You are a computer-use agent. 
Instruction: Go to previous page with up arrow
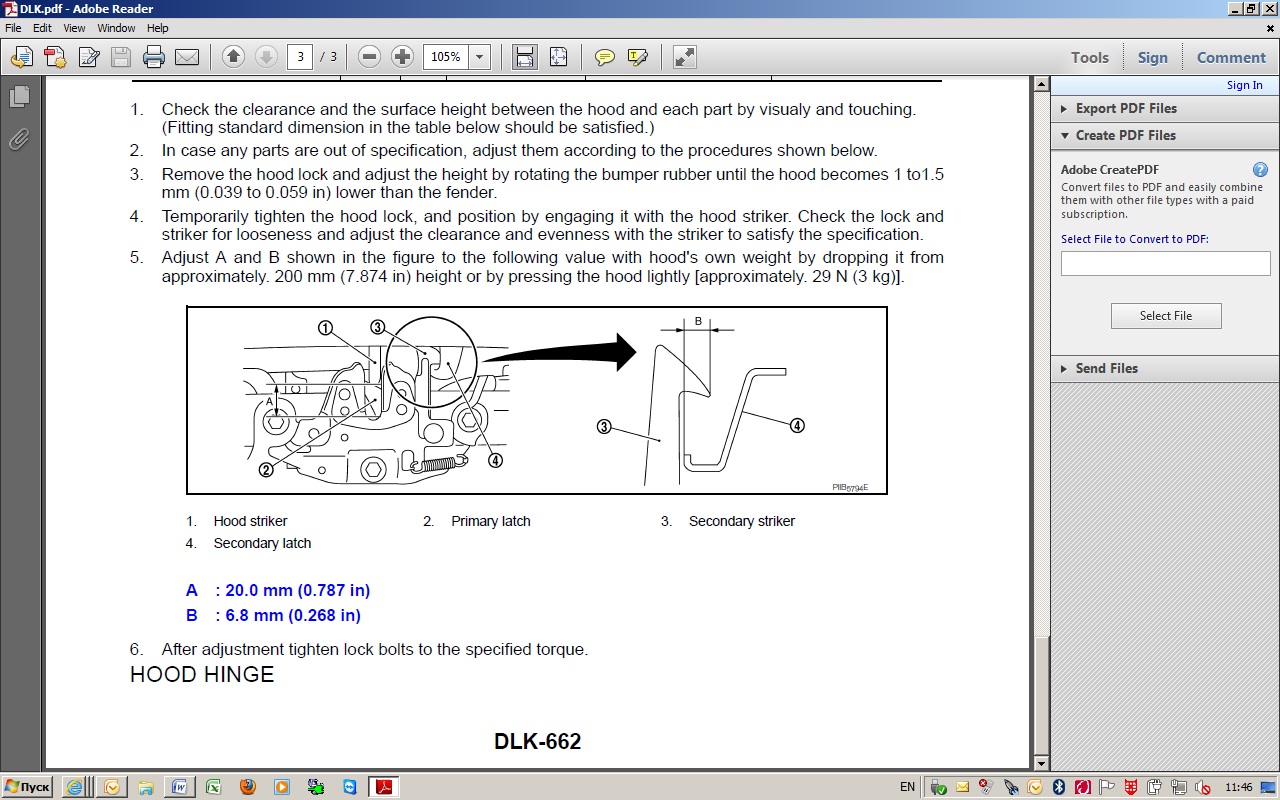point(233,57)
